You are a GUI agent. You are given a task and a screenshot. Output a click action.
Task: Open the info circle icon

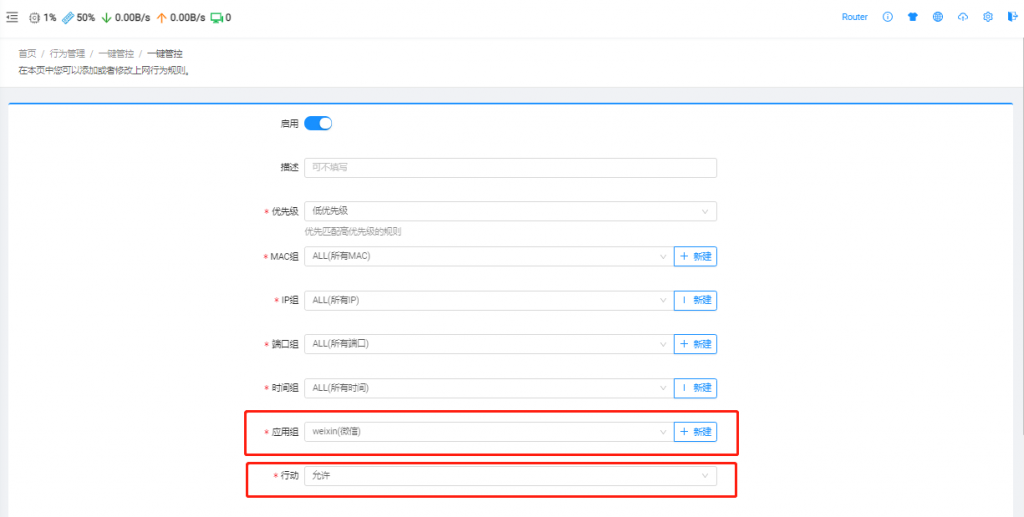(x=888, y=17)
